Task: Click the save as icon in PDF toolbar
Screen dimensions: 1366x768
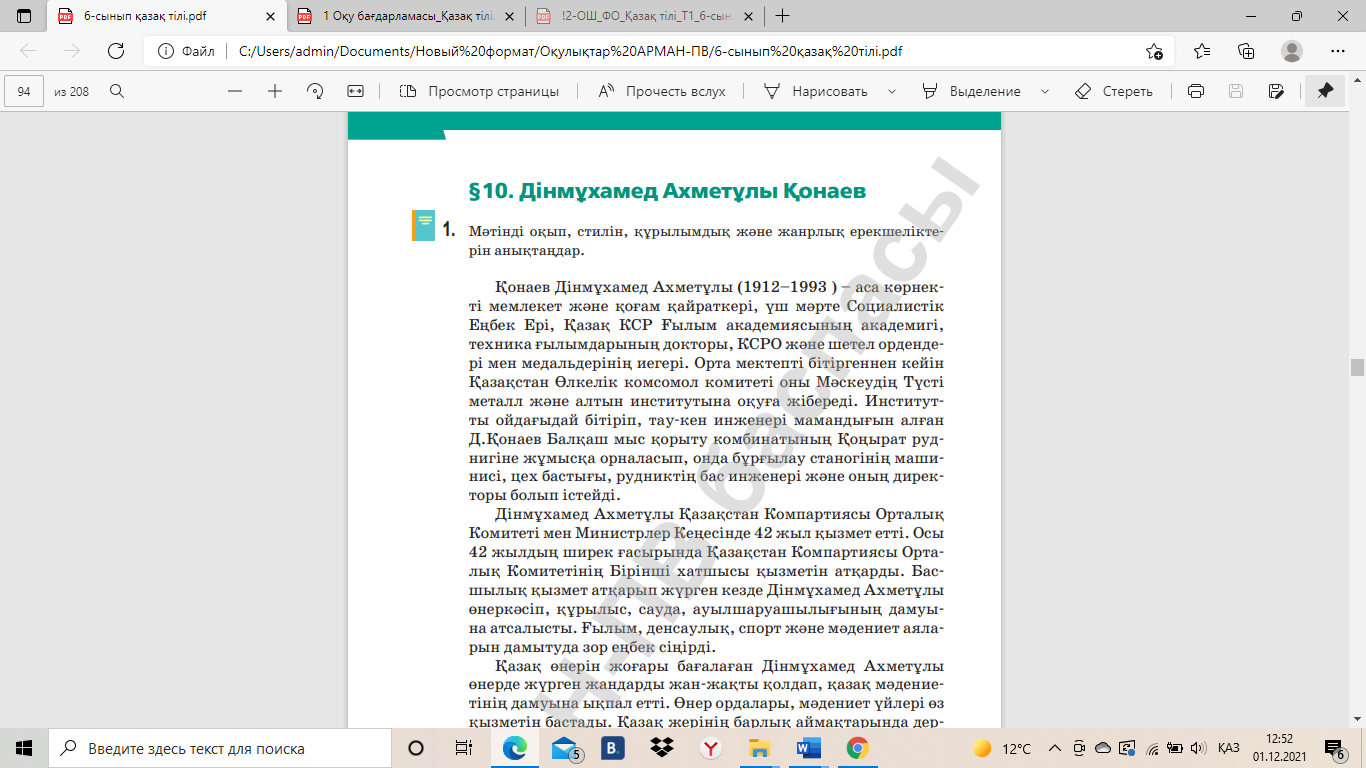Action: 1276,91
